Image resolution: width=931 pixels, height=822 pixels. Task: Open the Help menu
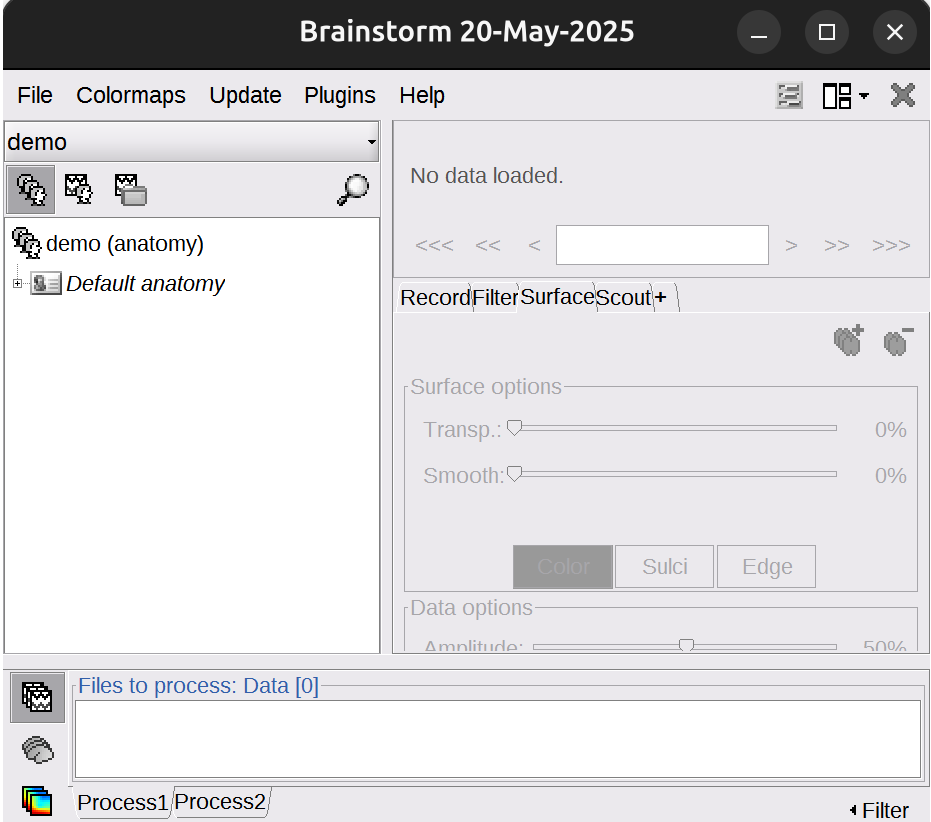pos(422,96)
